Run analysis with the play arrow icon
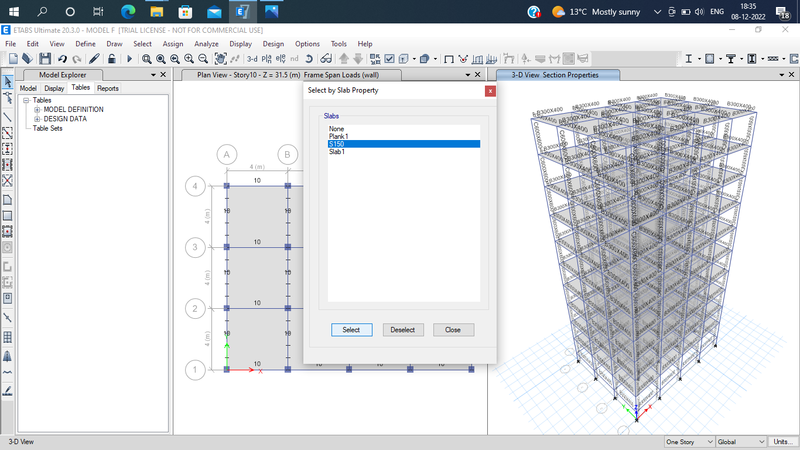800x450 pixels. pos(129,59)
